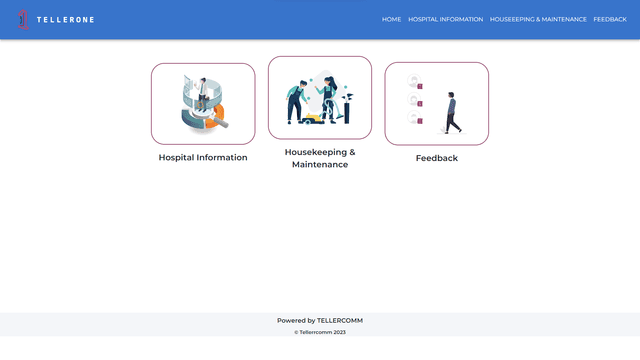640x360 pixels.
Task: Go to HOME in the navigation bar
Action: (x=391, y=19)
